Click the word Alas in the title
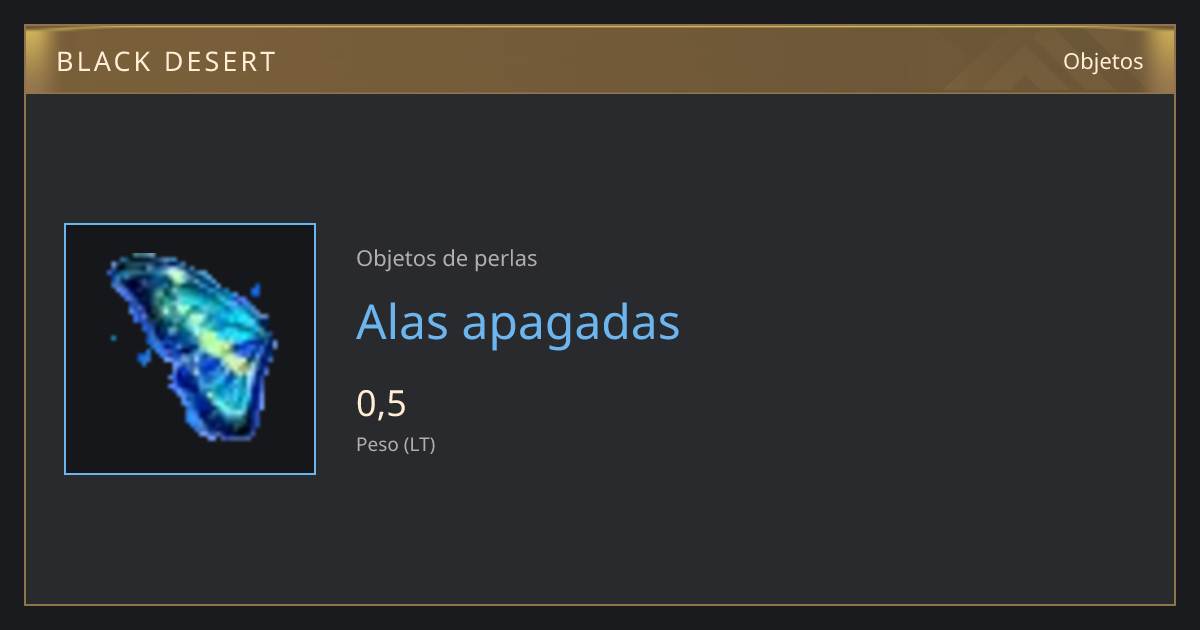 click(x=403, y=322)
